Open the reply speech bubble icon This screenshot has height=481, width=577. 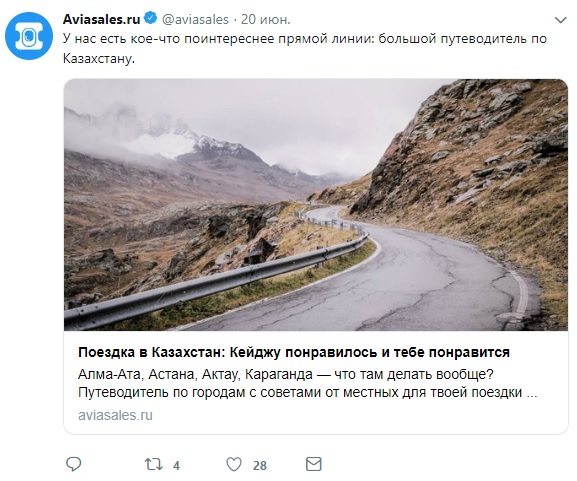click(74, 464)
